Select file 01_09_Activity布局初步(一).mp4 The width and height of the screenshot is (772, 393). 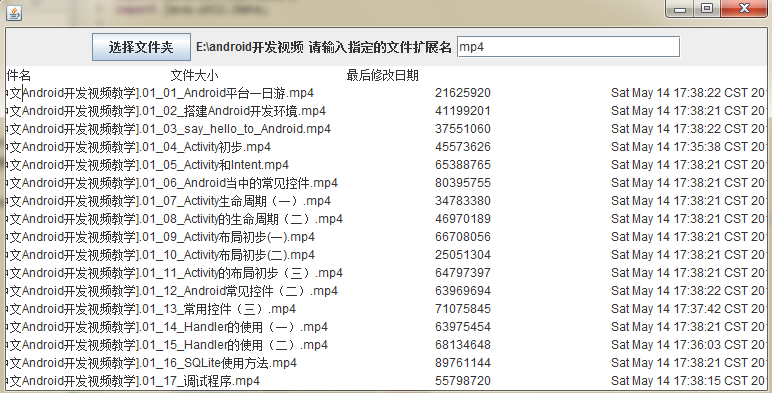click(x=161, y=237)
